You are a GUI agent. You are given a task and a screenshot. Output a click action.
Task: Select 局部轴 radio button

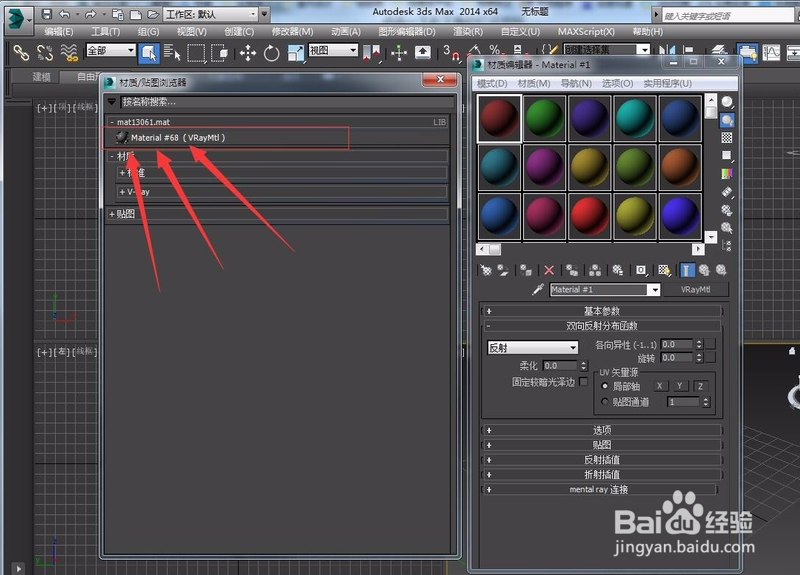605,386
